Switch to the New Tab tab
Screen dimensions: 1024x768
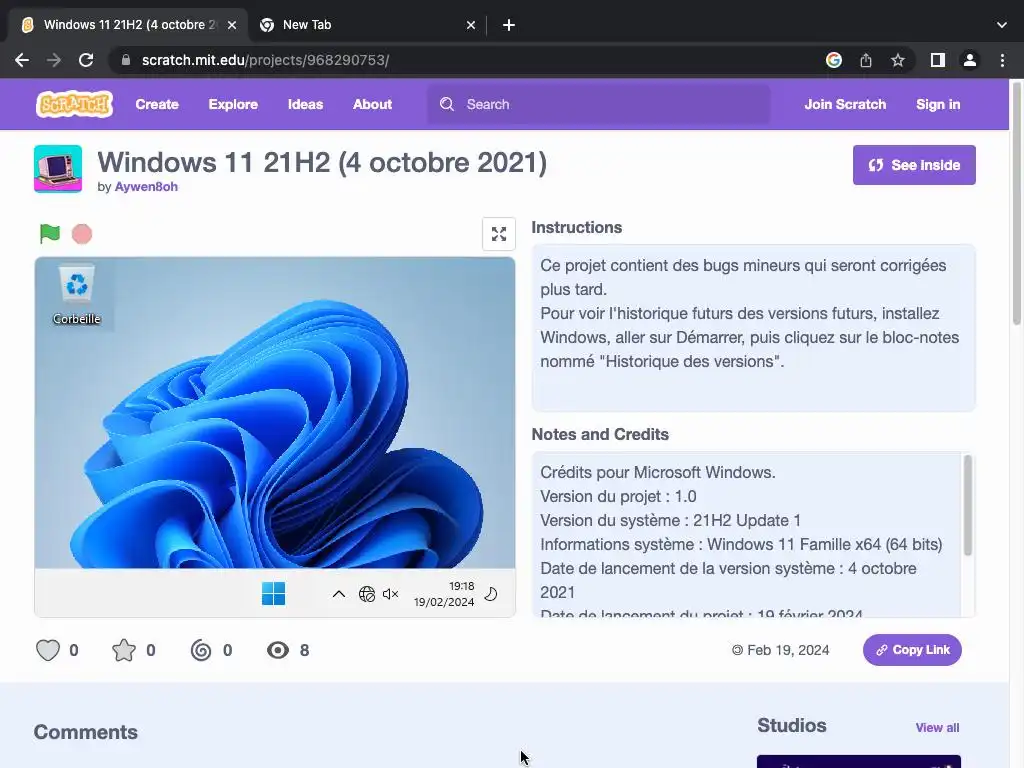click(365, 25)
